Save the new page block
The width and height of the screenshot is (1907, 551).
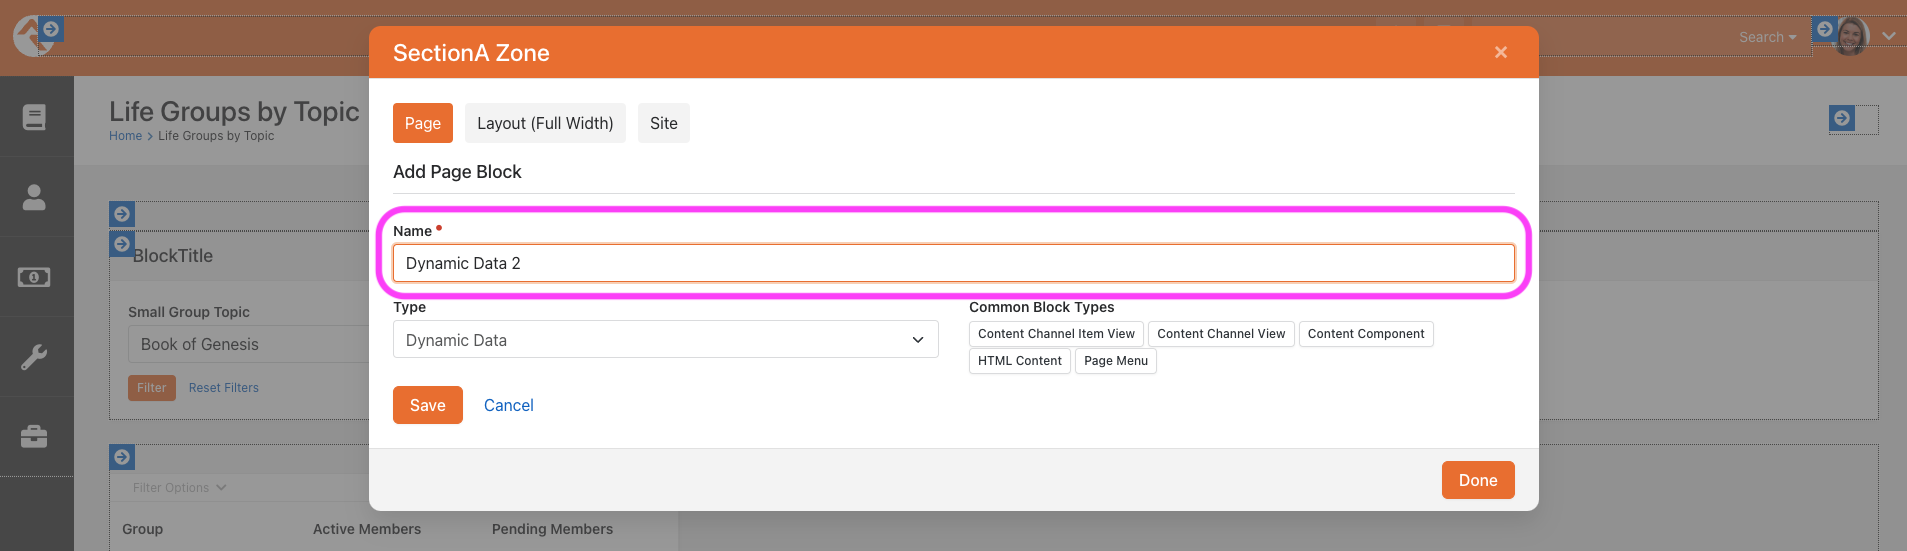428,405
